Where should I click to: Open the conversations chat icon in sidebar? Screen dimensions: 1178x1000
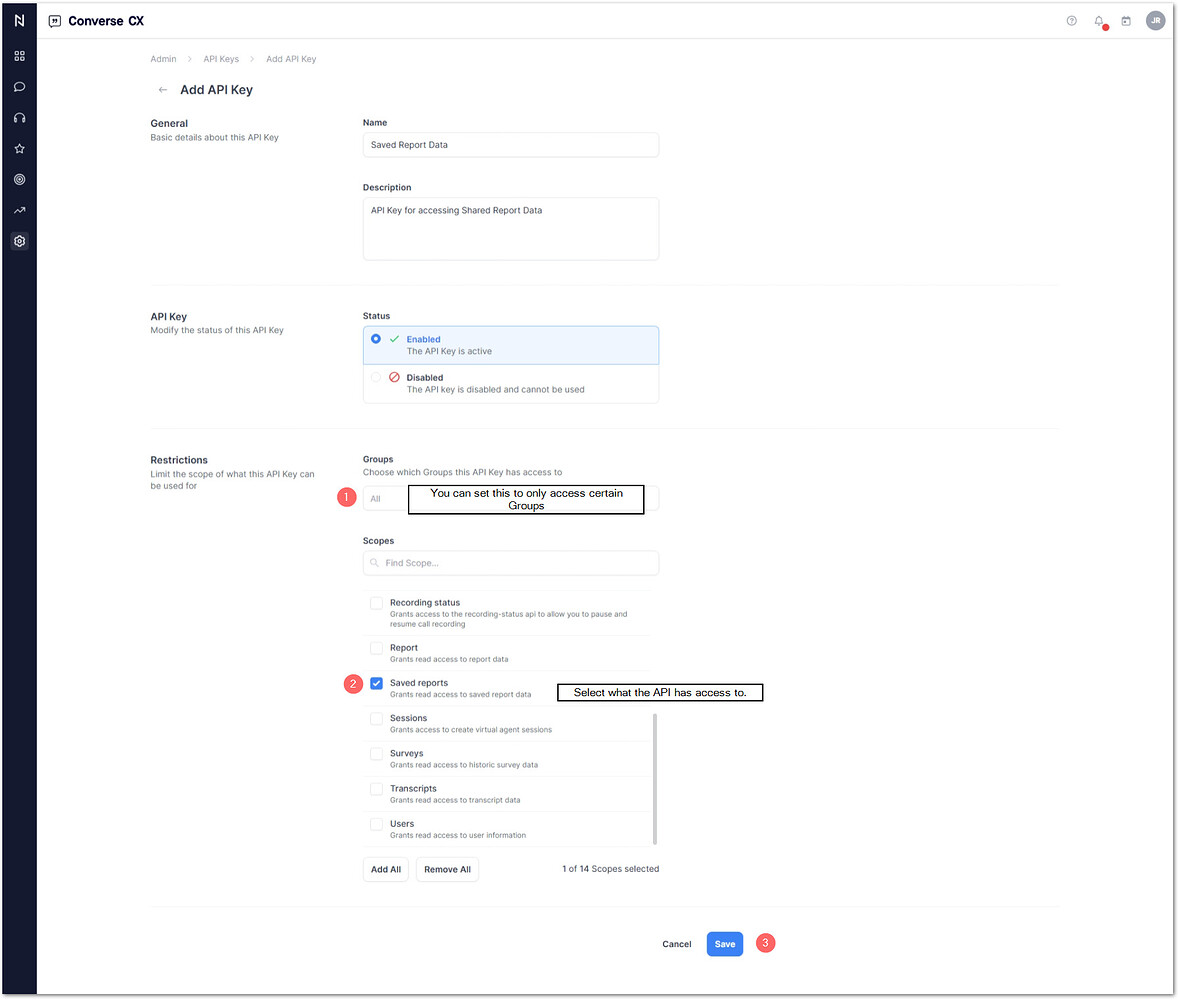tap(19, 87)
